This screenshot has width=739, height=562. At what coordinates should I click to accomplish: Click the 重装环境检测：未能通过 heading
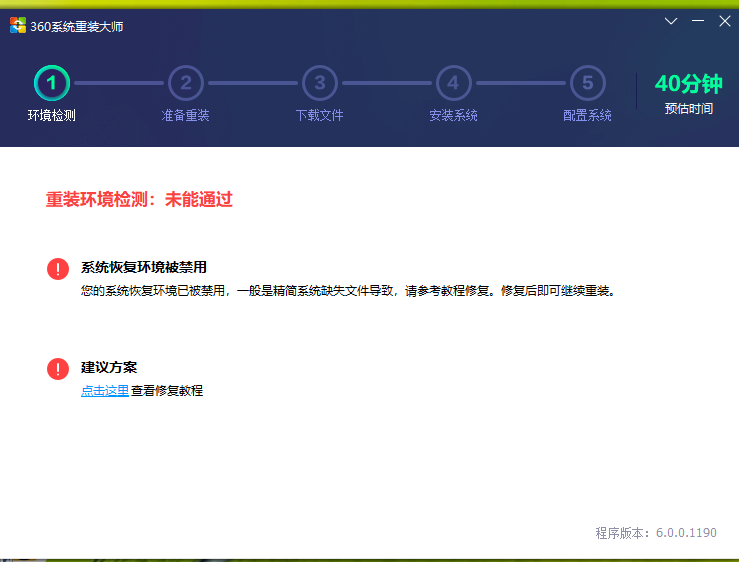click(139, 200)
